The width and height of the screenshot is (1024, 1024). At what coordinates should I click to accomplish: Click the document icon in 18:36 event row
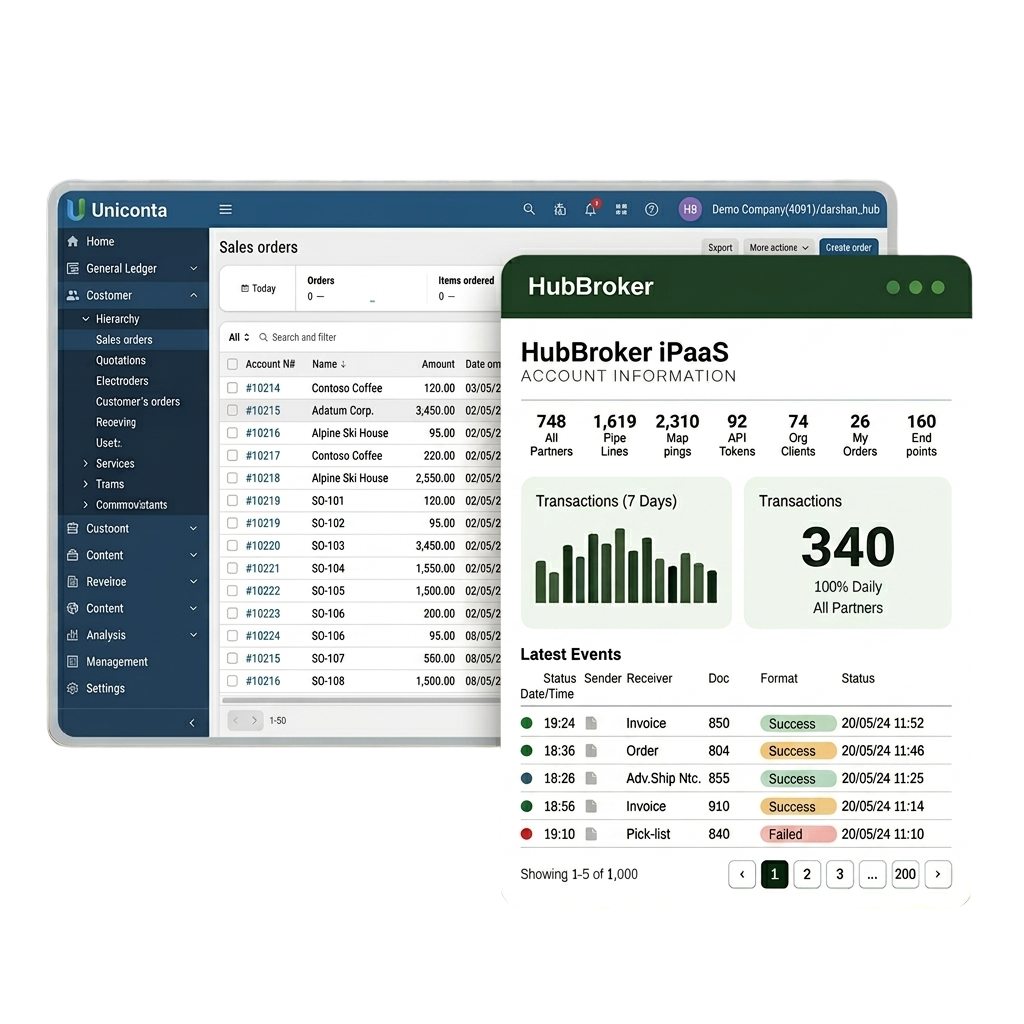[591, 750]
